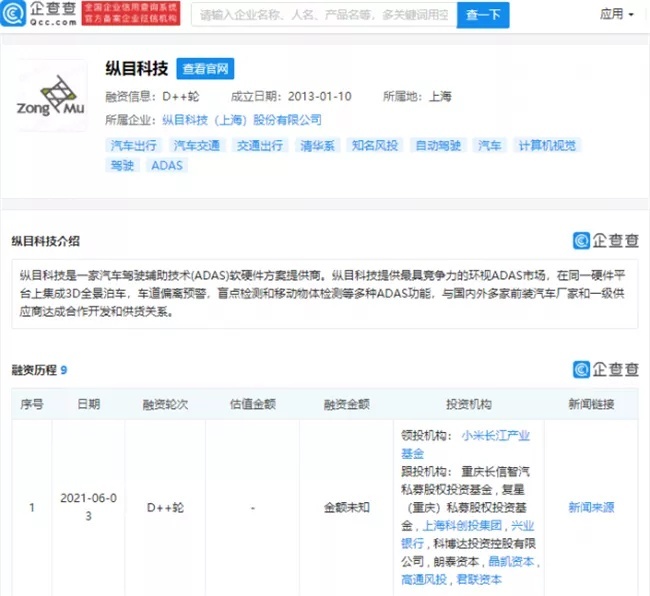Image resolution: width=650 pixels, height=596 pixels.
Task: Select the 汽车交通 tag
Action: [197, 145]
